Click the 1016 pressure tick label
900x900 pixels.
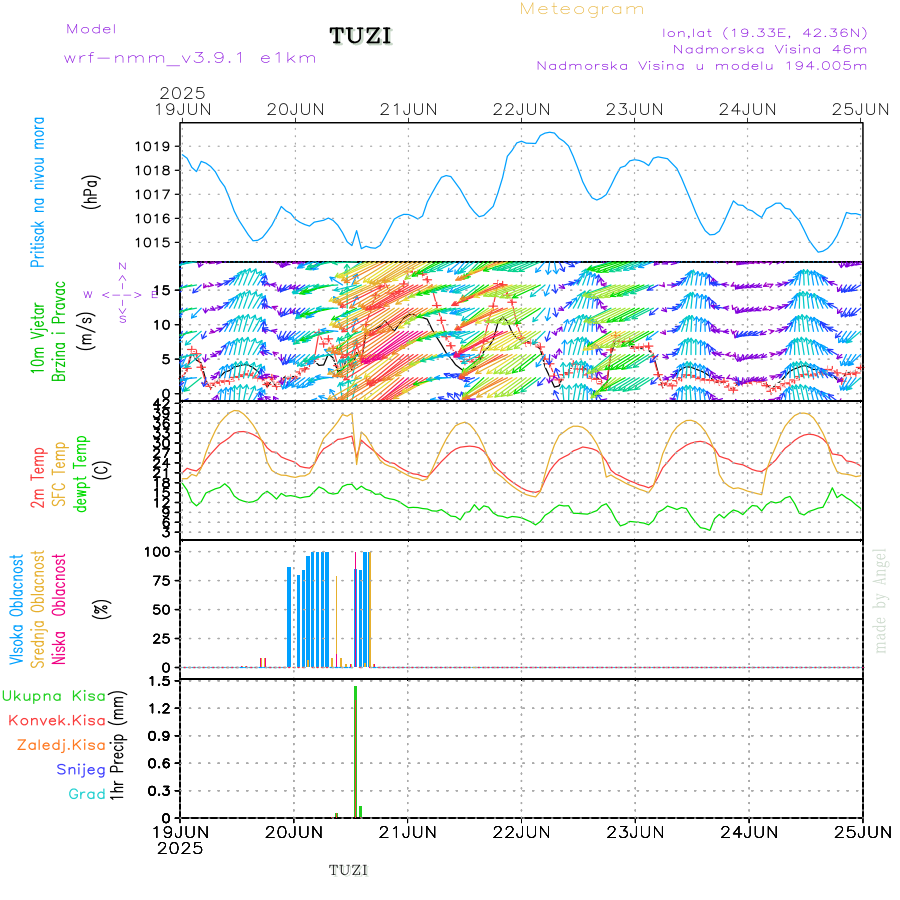point(153,219)
